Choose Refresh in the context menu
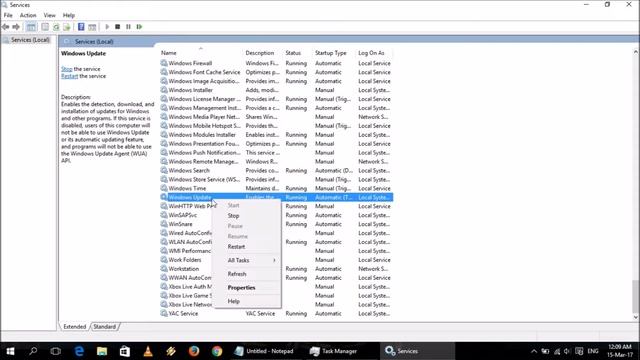 coord(237,274)
